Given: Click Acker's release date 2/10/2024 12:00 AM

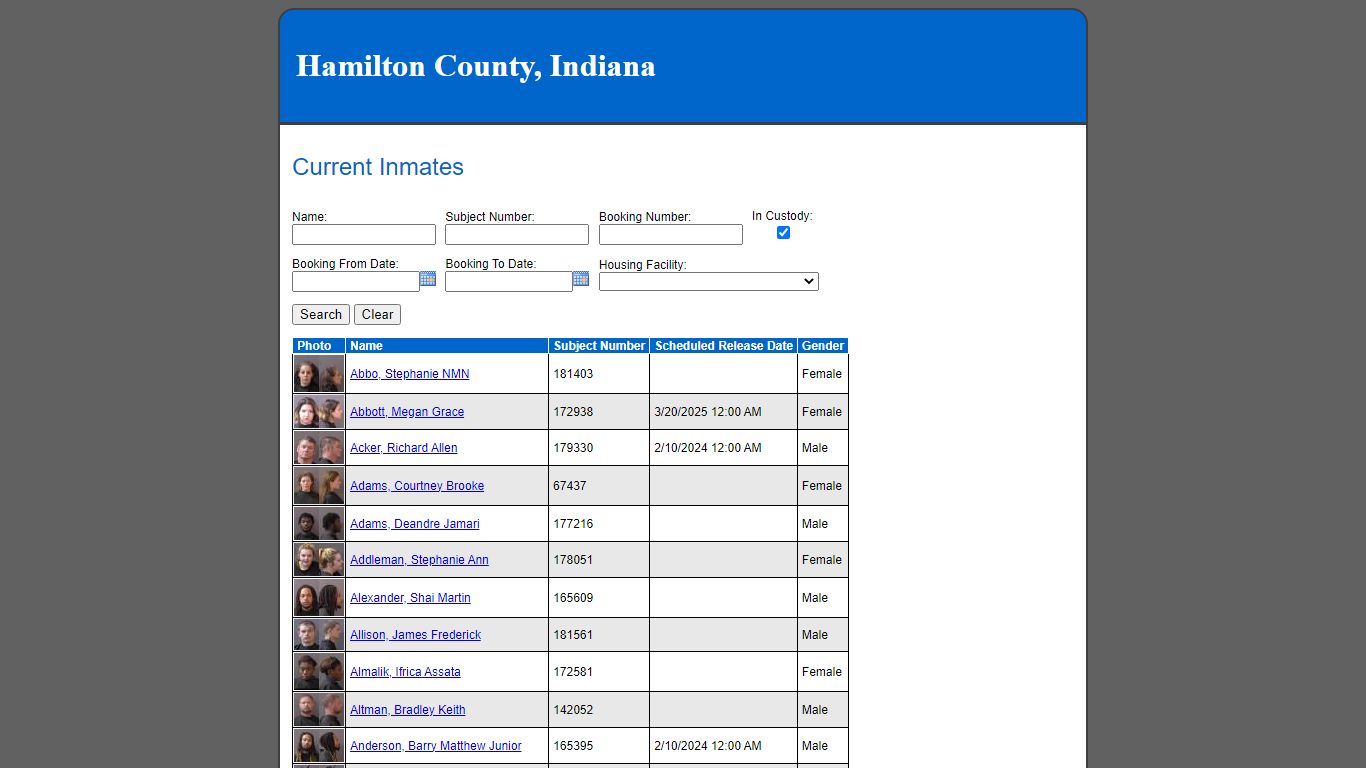Looking at the screenshot, I should coord(708,448).
